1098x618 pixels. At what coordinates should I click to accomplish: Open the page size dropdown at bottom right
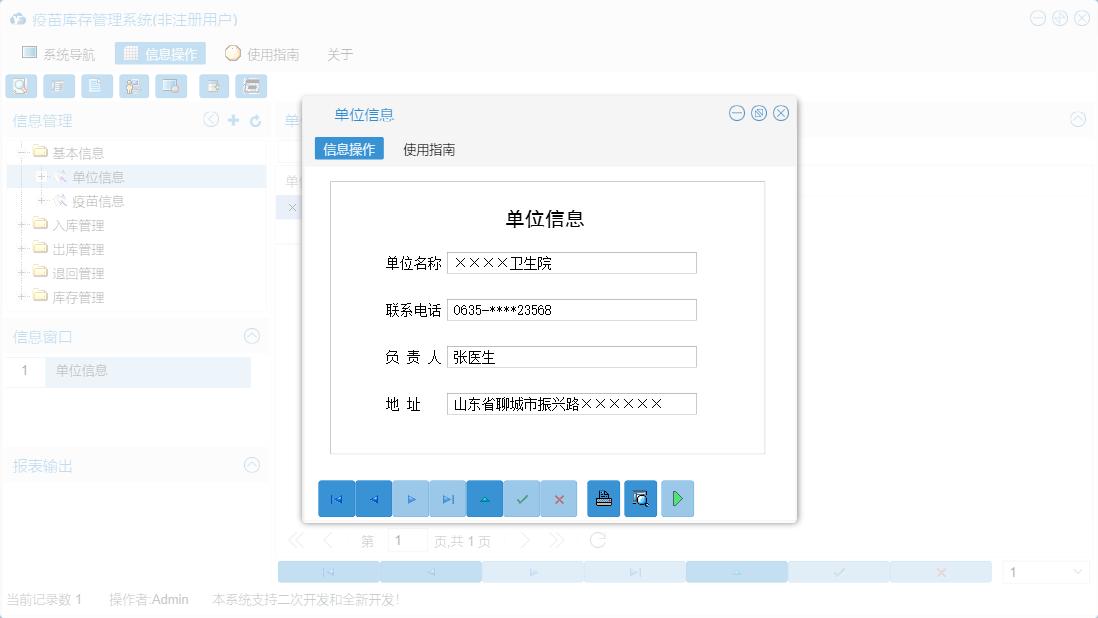(1046, 571)
